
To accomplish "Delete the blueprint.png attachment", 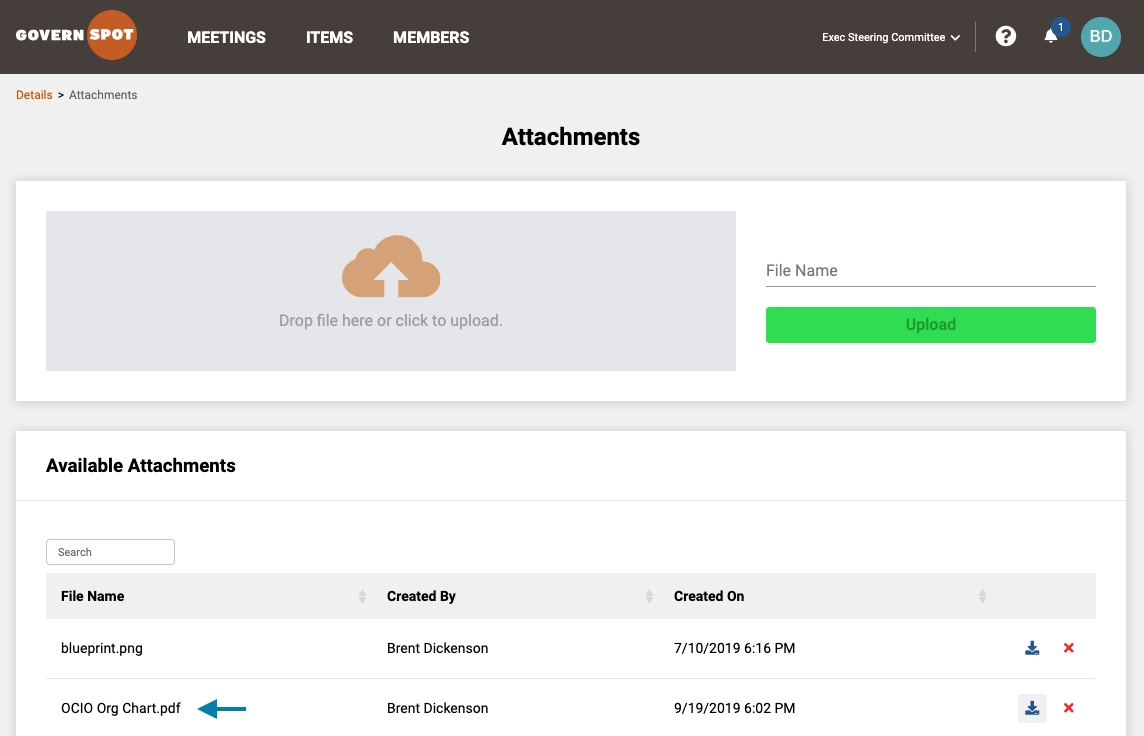I will point(1069,648).
